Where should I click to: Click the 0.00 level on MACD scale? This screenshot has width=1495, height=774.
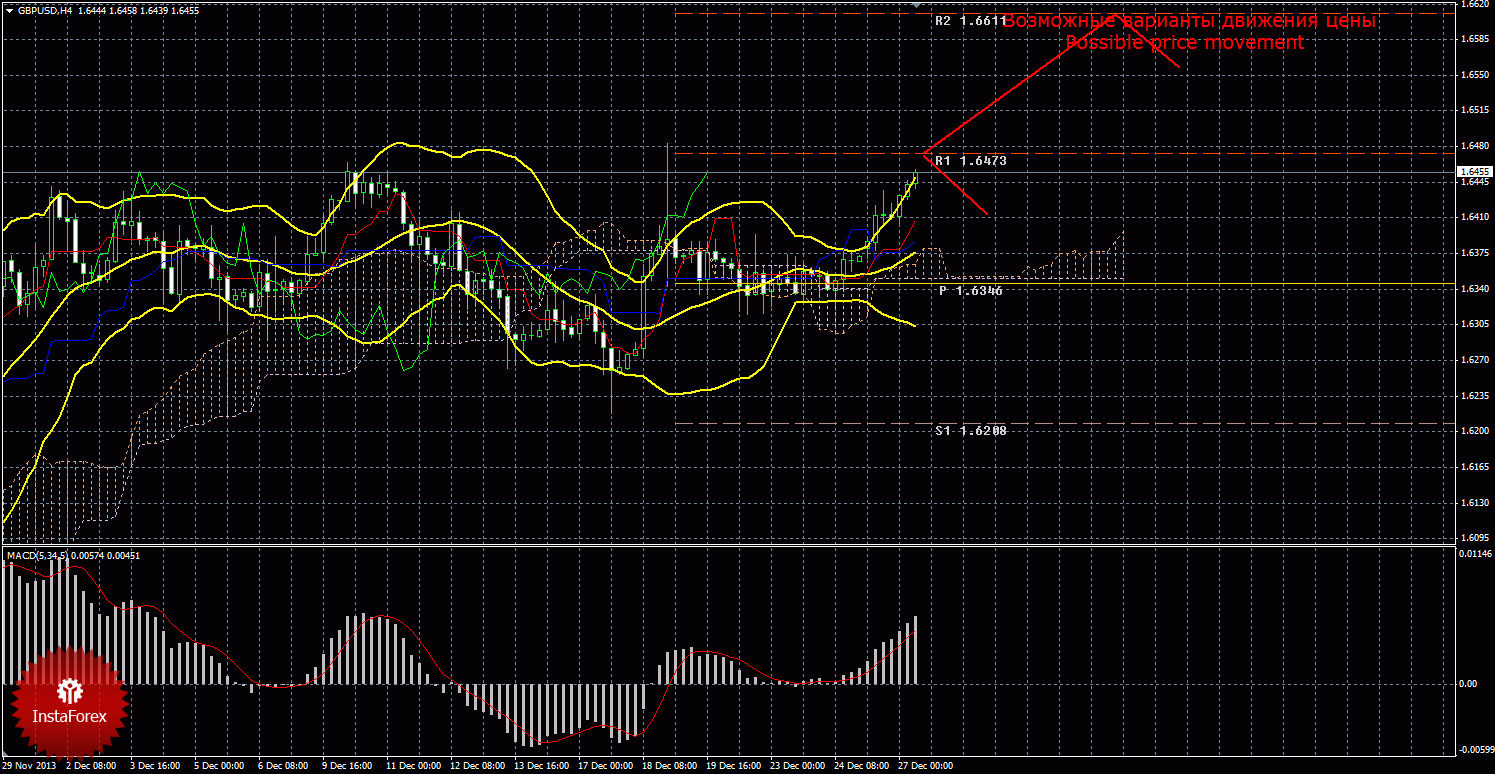[1468, 684]
